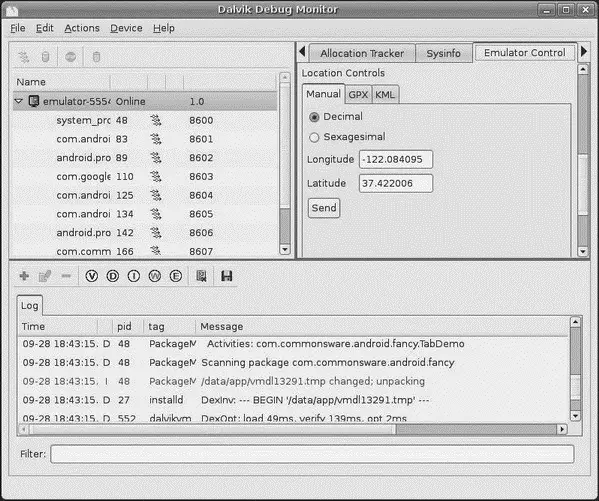Click the cause GC trash icon
Viewport: 599px width, 501px height.
click(x=96, y=57)
